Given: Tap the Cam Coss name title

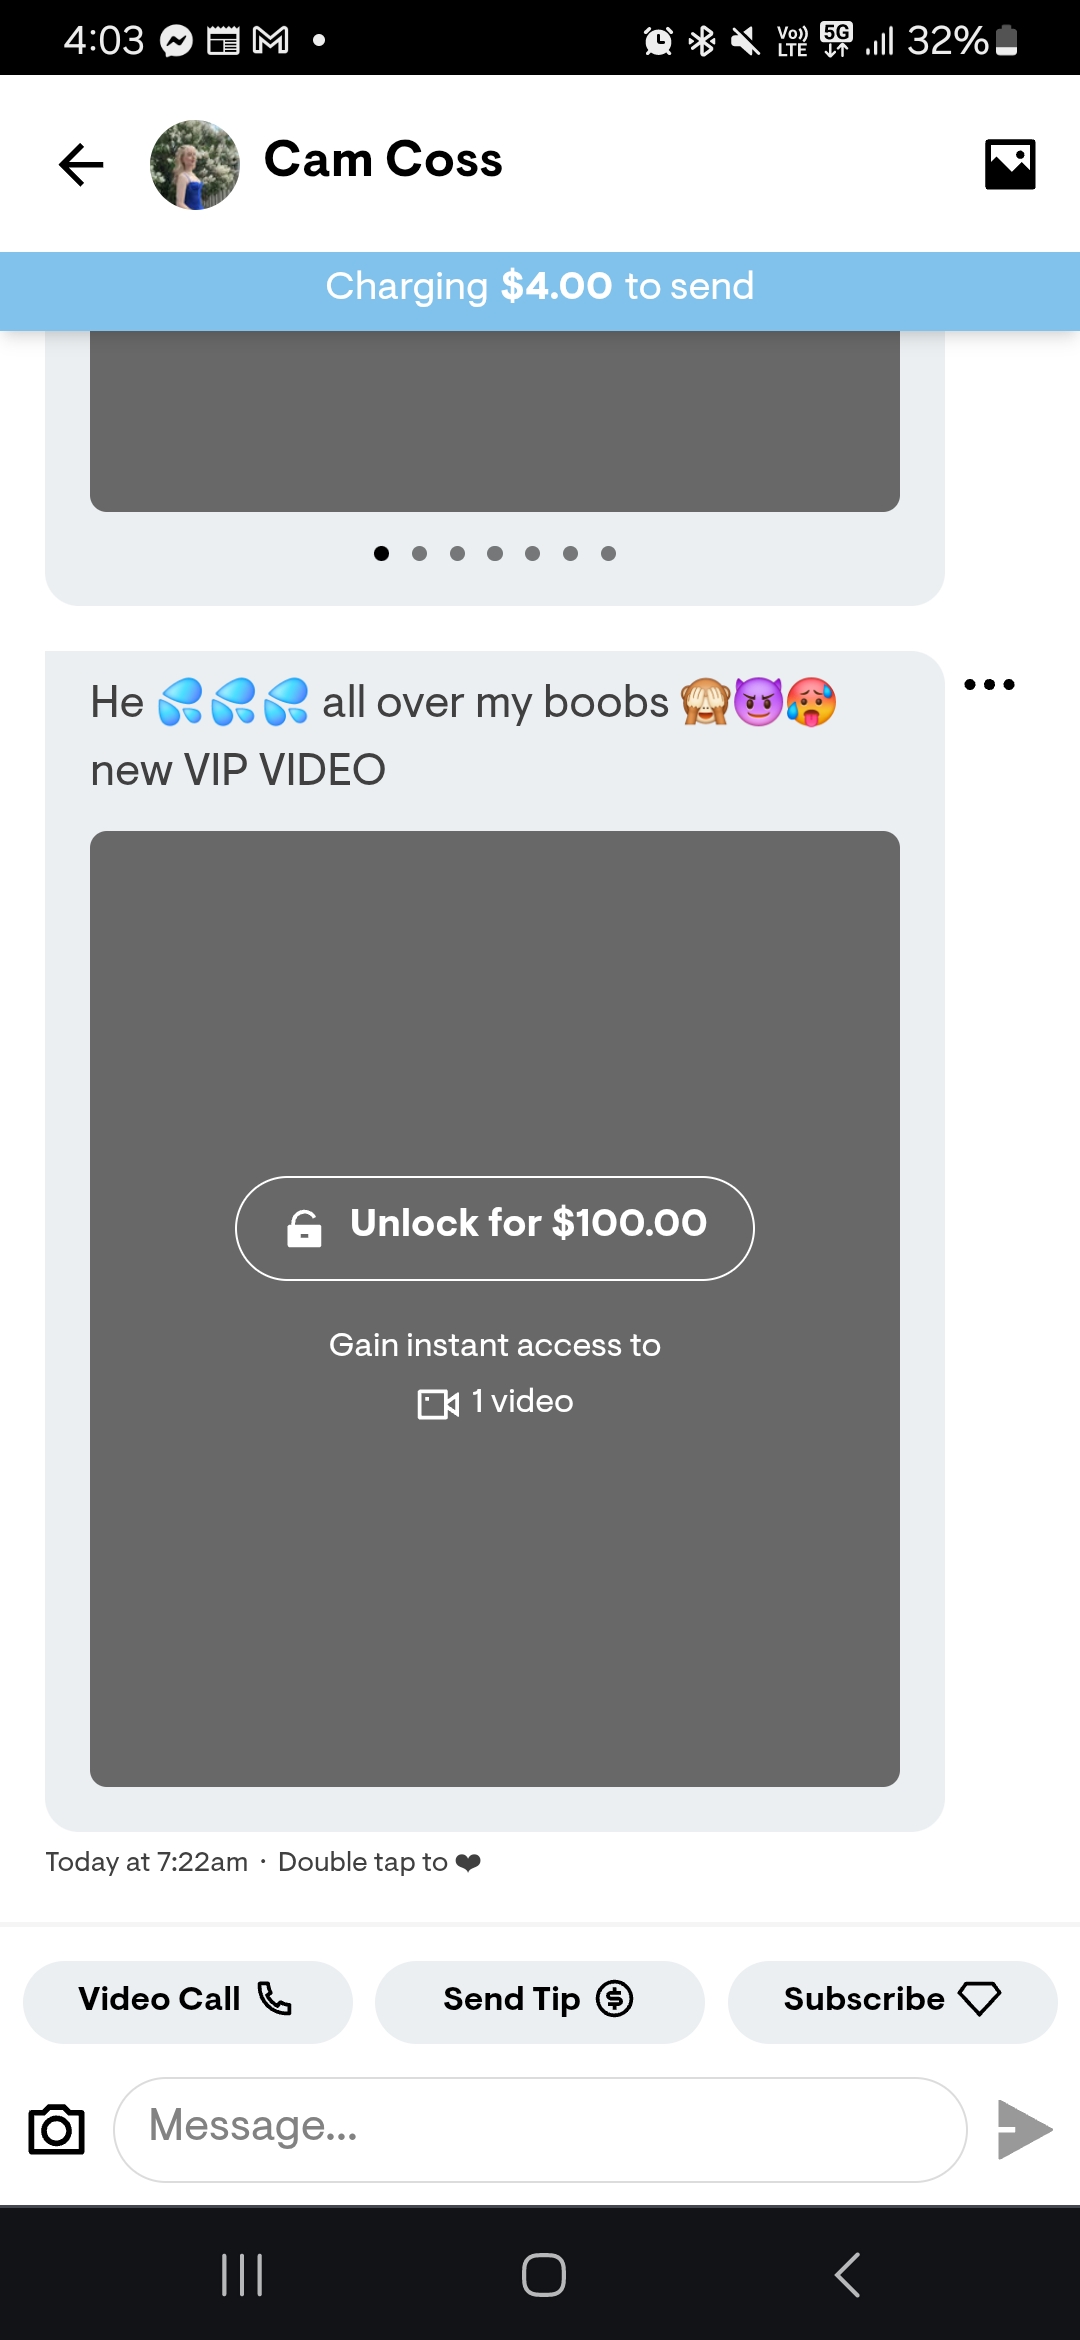Looking at the screenshot, I should pos(383,160).
